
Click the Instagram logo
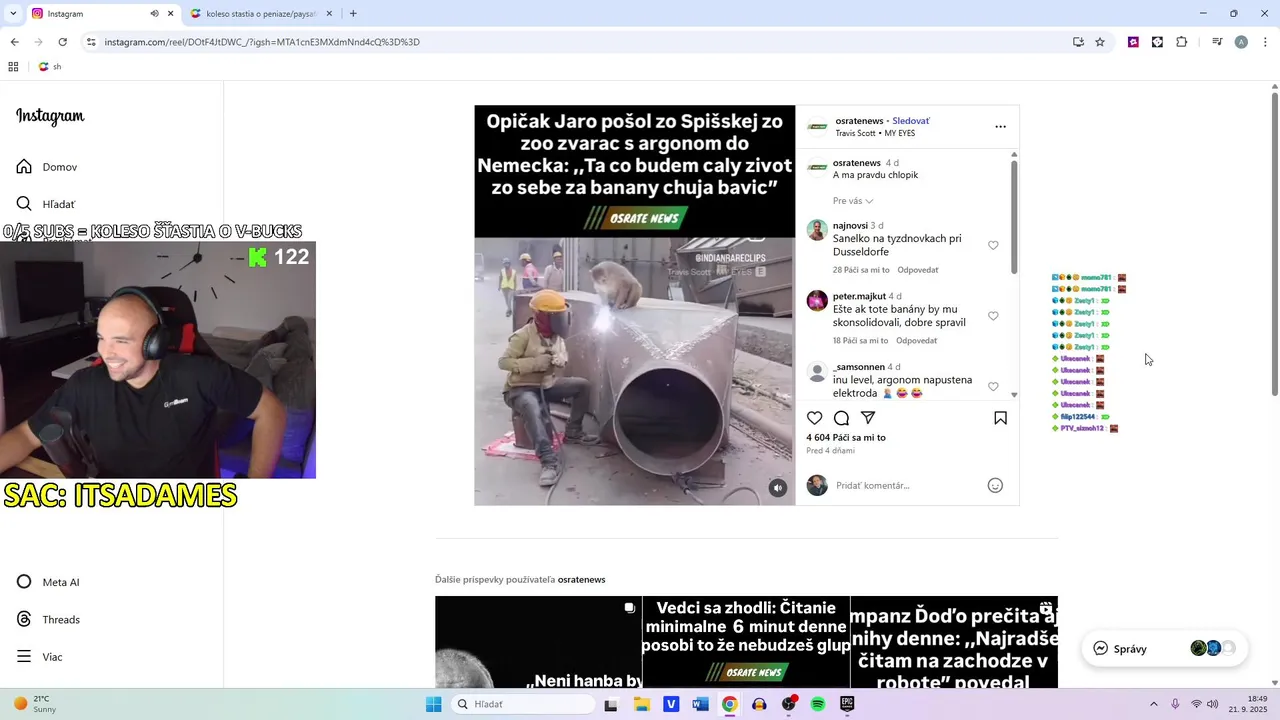pyautogui.click(x=50, y=116)
